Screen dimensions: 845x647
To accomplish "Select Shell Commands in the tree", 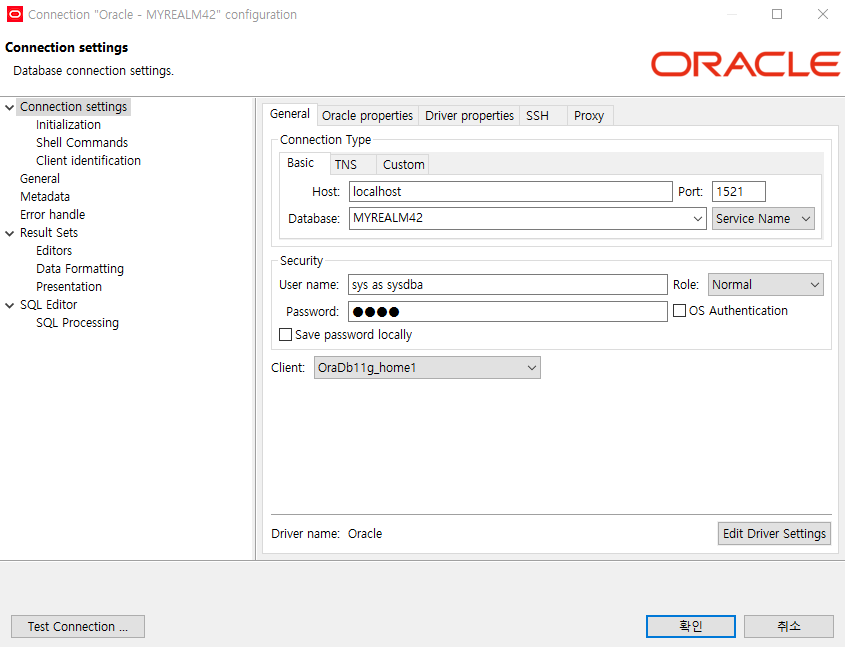I will (x=82, y=143).
